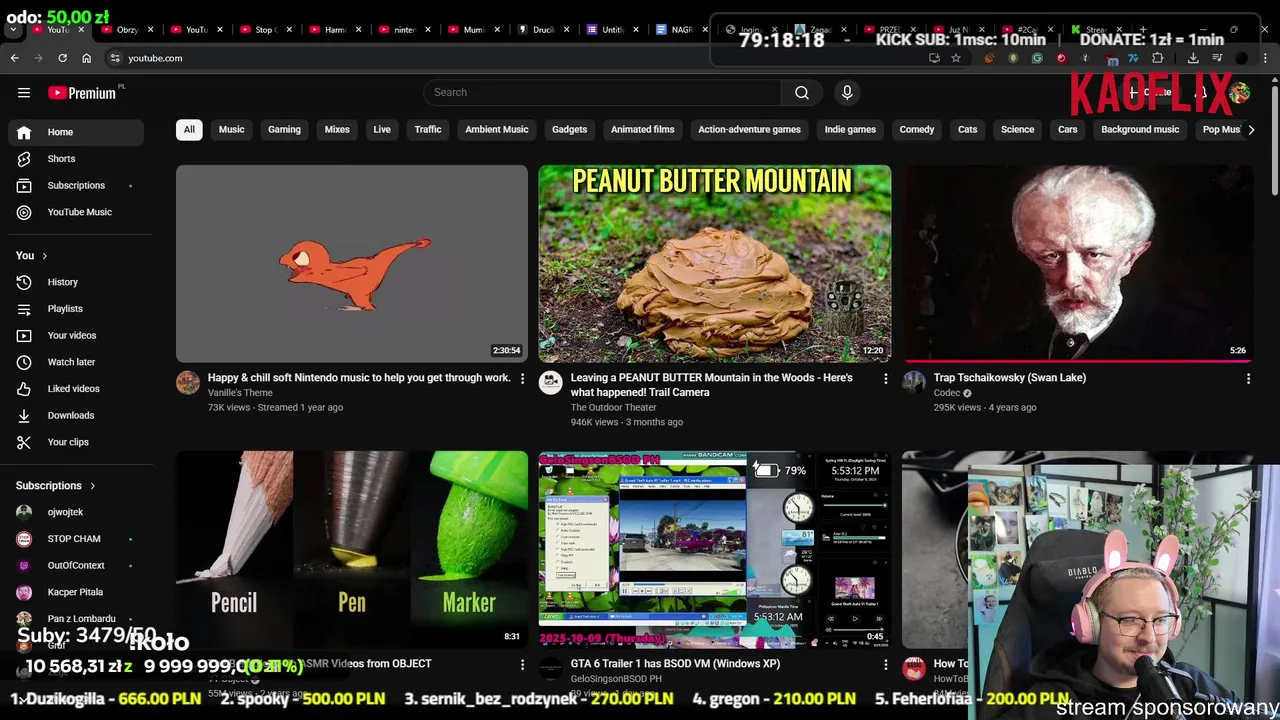Select the Animated films filter chip
This screenshot has height=720, width=1280.
pos(643,129)
